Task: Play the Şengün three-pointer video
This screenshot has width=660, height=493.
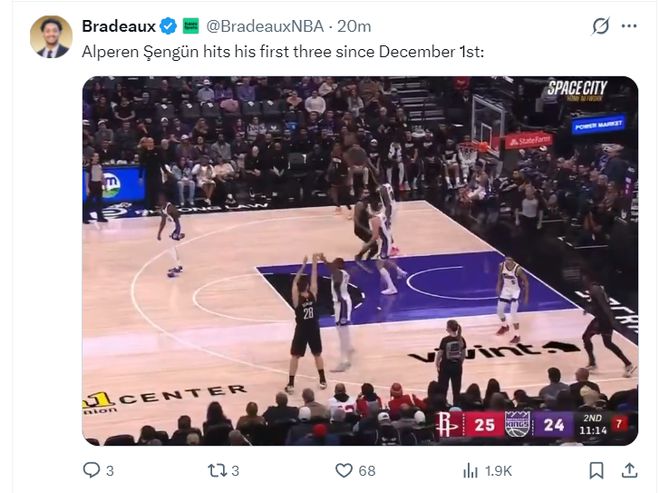Action: pos(360,261)
